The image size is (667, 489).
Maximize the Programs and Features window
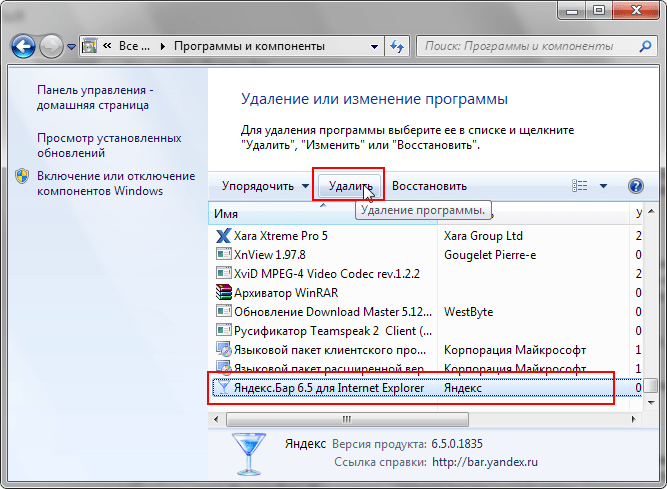pyautogui.click(x=599, y=11)
